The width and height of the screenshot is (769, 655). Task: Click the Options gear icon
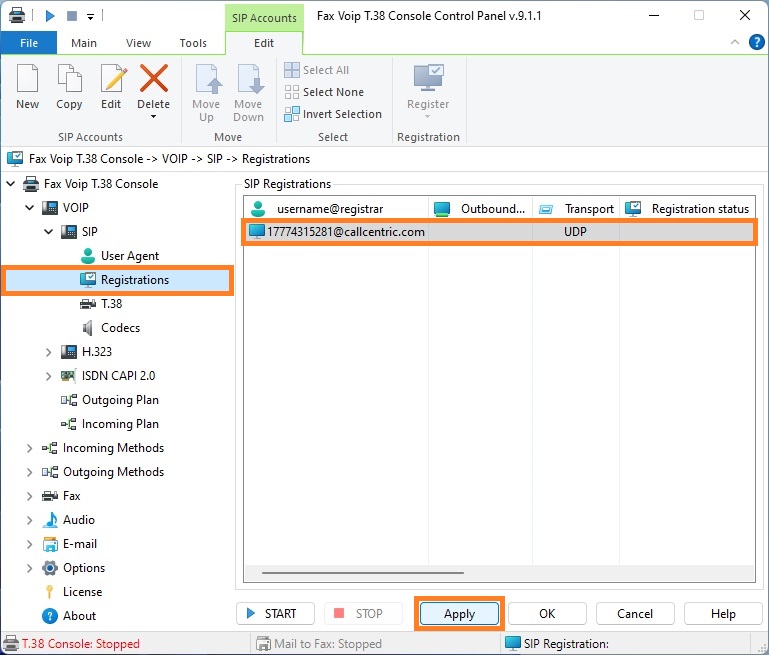50,568
